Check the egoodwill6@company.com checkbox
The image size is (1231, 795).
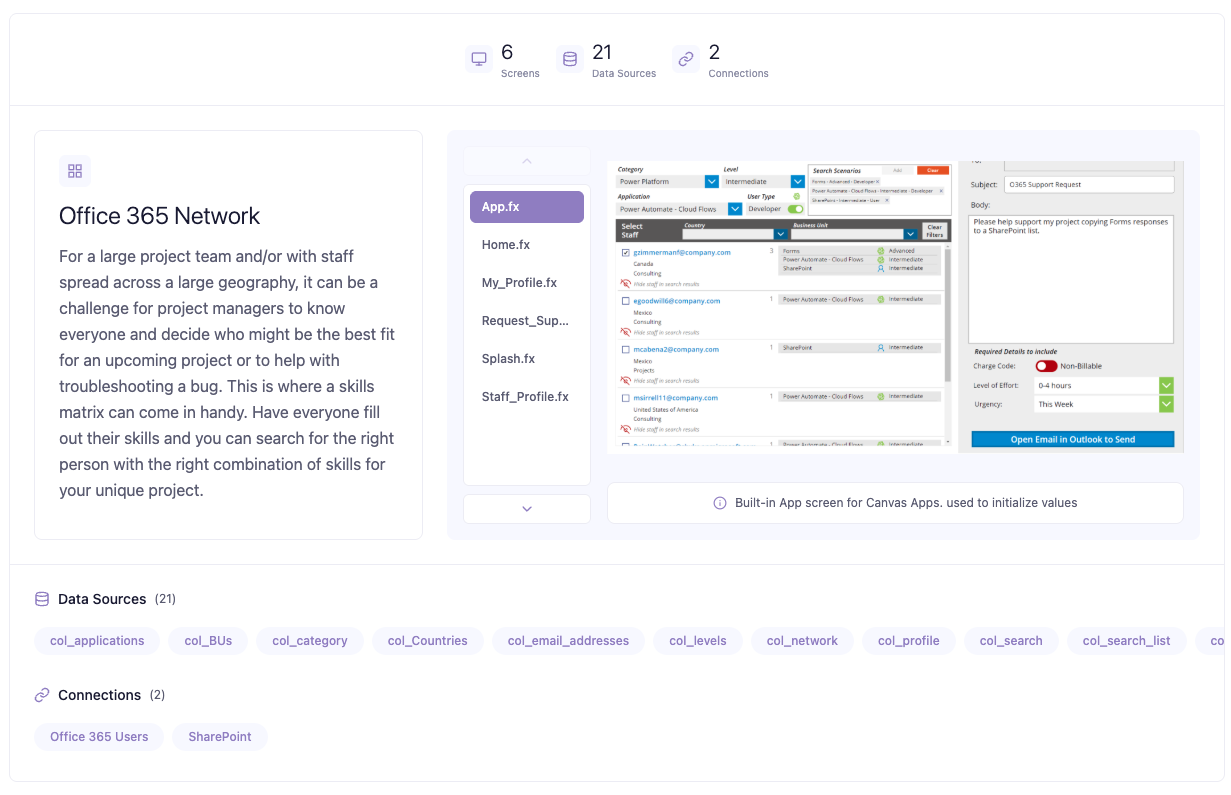[x=626, y=301]
